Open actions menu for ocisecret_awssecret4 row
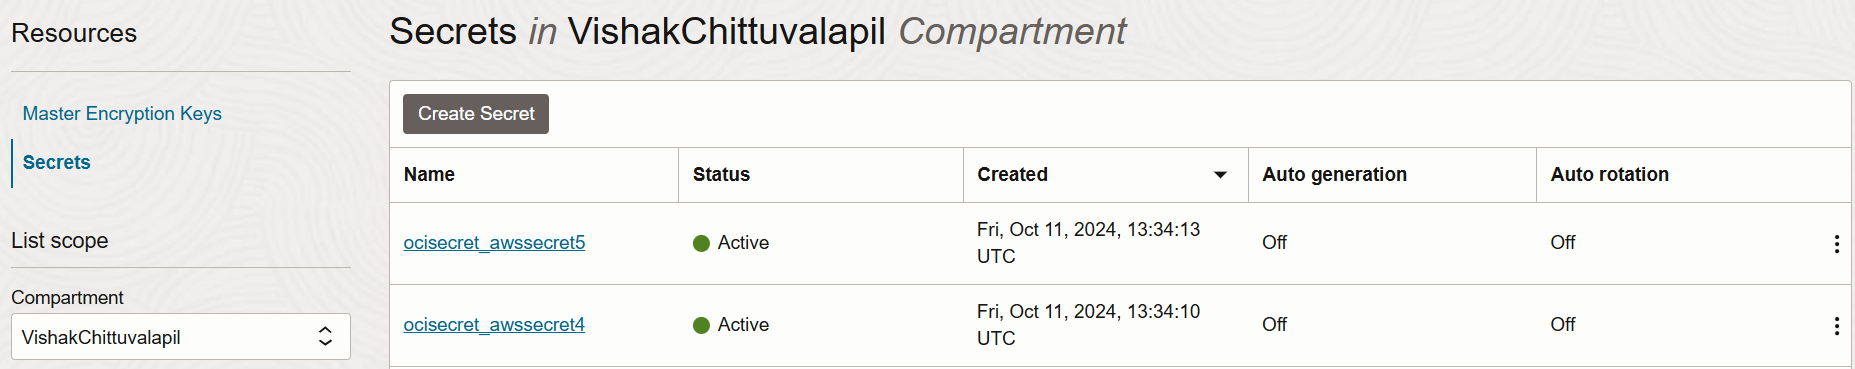The width and height of the screenshot is (1855, 369). point(1836,326)
